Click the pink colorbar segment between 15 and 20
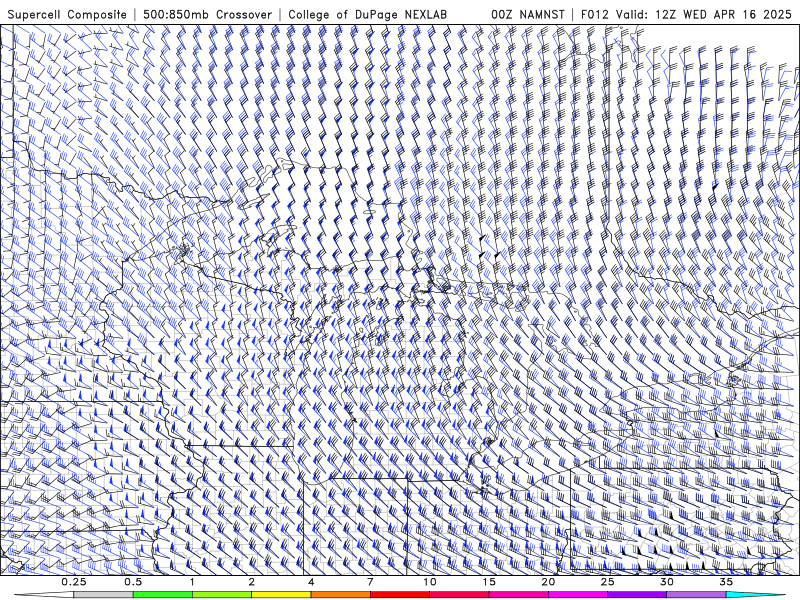 tap(518, 595)
